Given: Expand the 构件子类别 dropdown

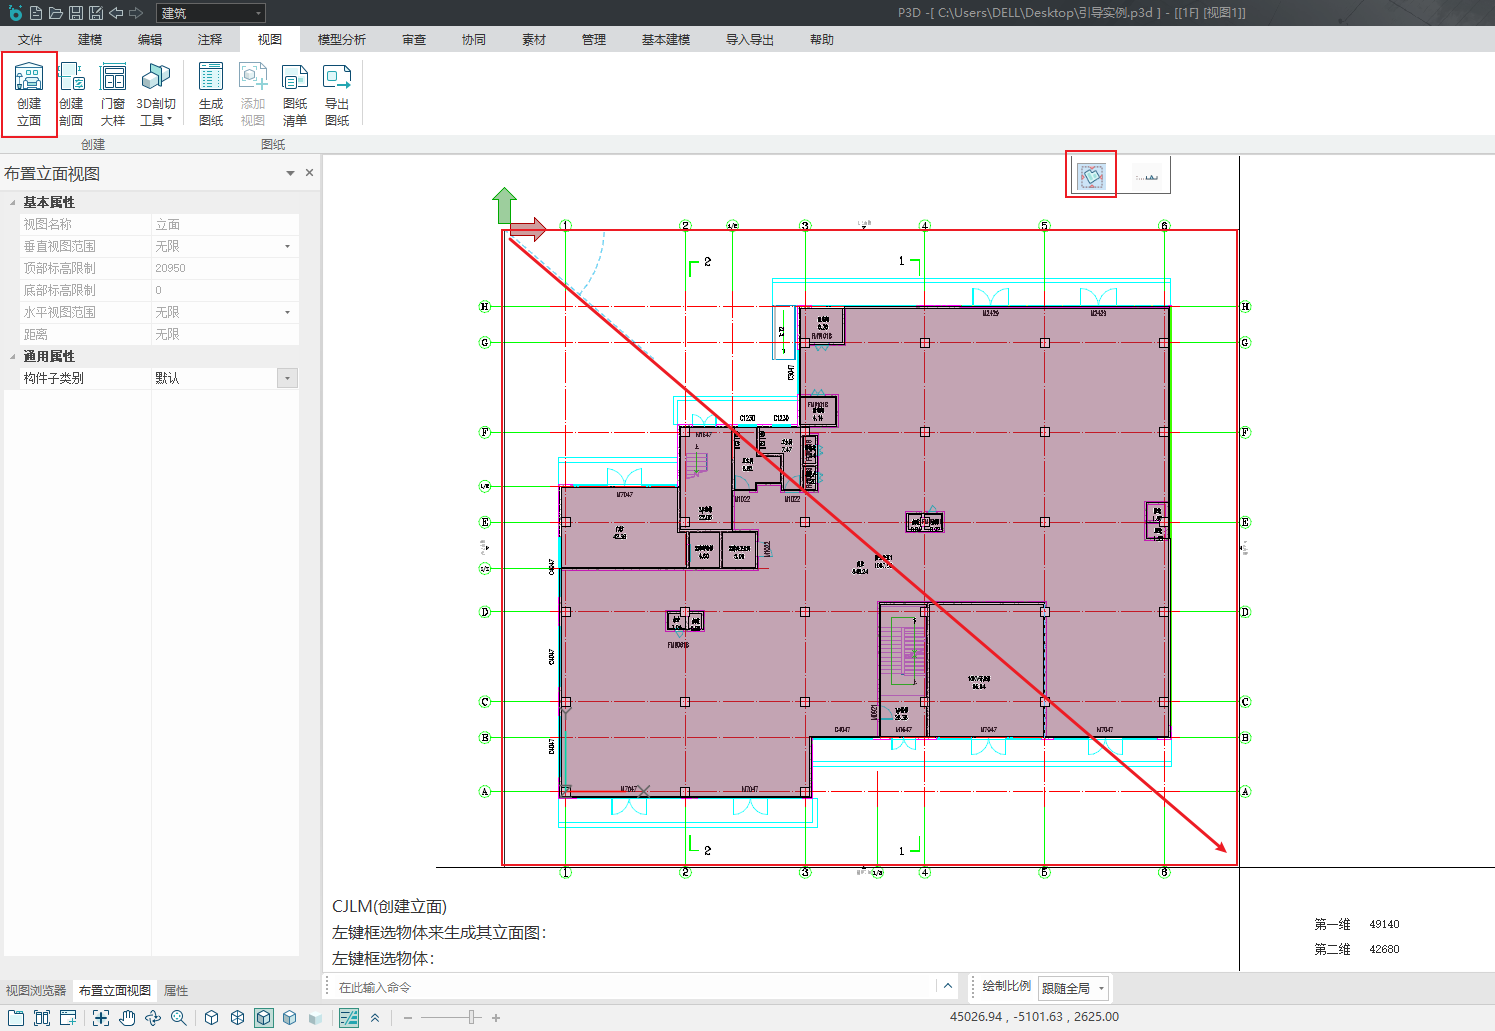Looking at the screenshot, I should click(288, 378).
